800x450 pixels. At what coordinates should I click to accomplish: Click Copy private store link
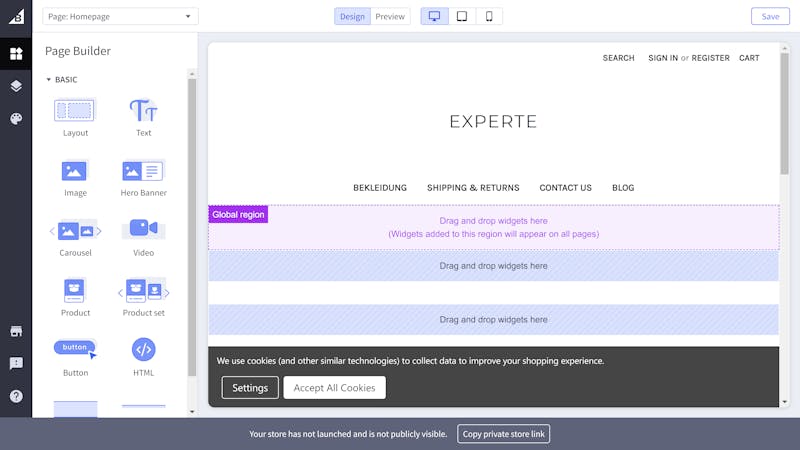(x=503, y=434)
